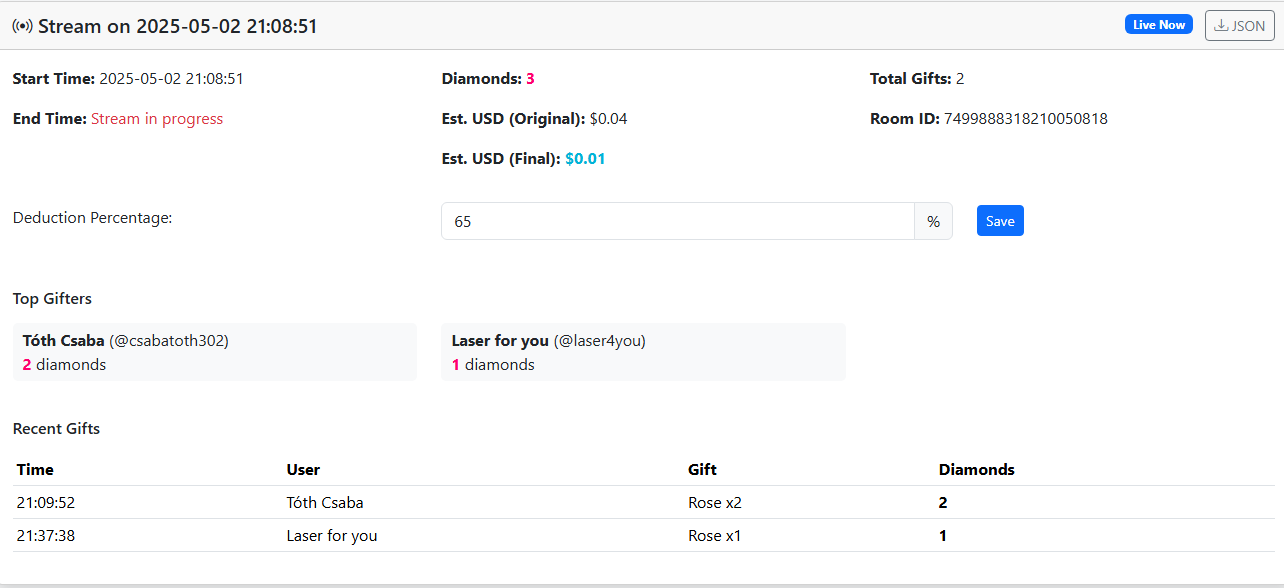This screenshot has height=588, width=1284.
Task: Click the Stream in progress status text
Action: click(x=157, y=119)
